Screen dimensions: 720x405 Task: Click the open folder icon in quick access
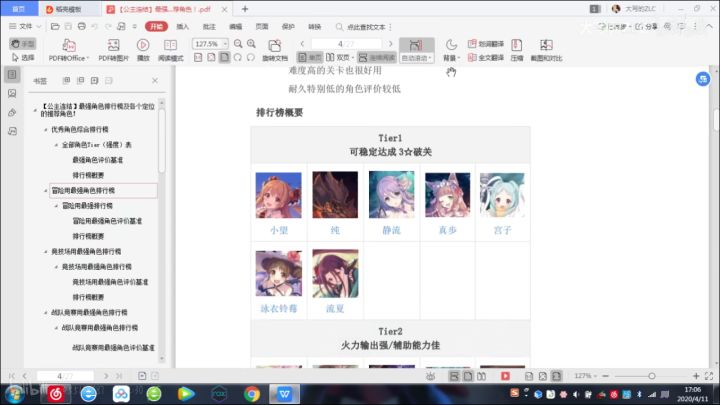[x=55, y=27]
